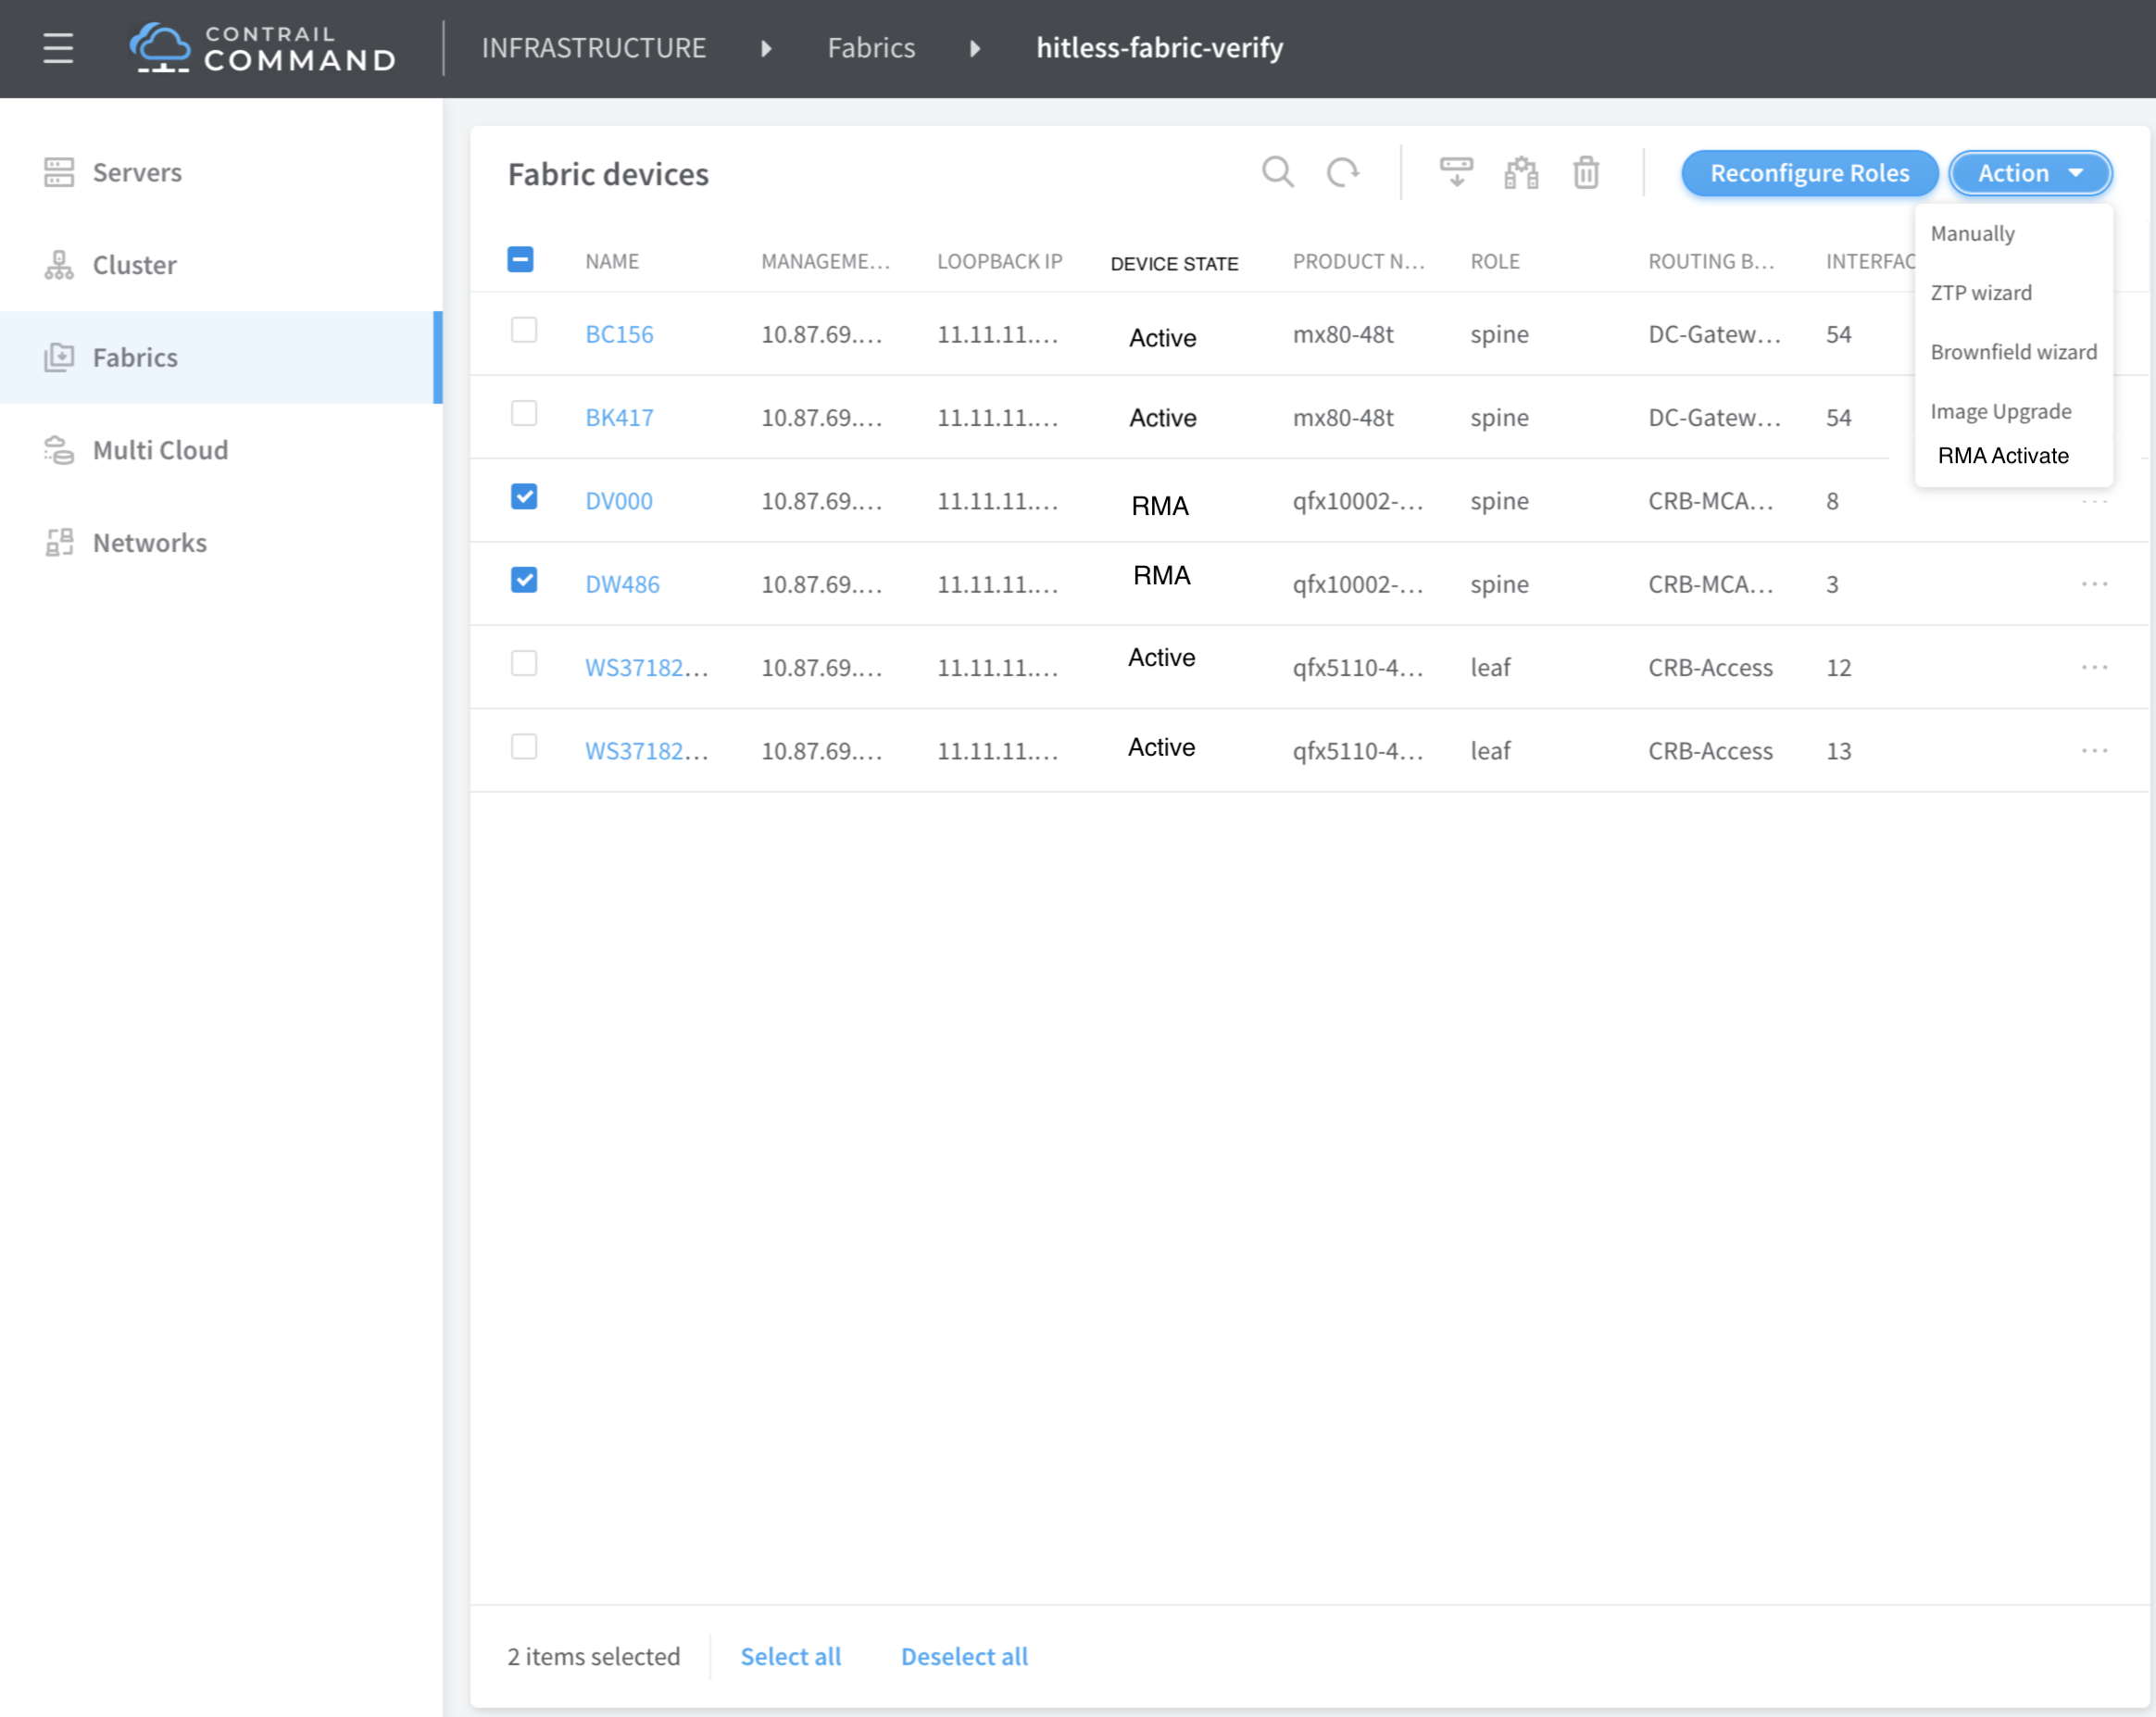Click the Servers sidebar icon

[x=59, y=172]
